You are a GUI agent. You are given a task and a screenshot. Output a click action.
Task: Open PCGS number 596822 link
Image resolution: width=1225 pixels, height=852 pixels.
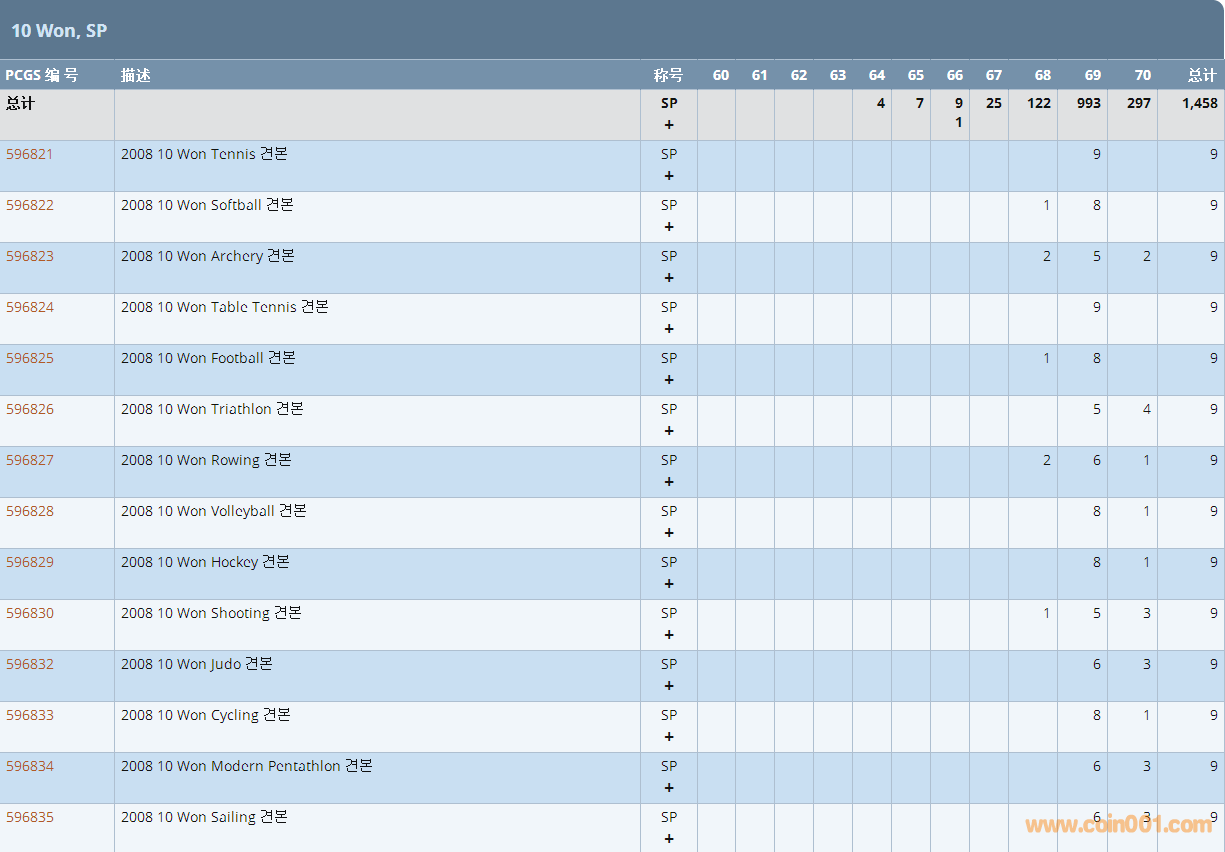coord(30,205)
